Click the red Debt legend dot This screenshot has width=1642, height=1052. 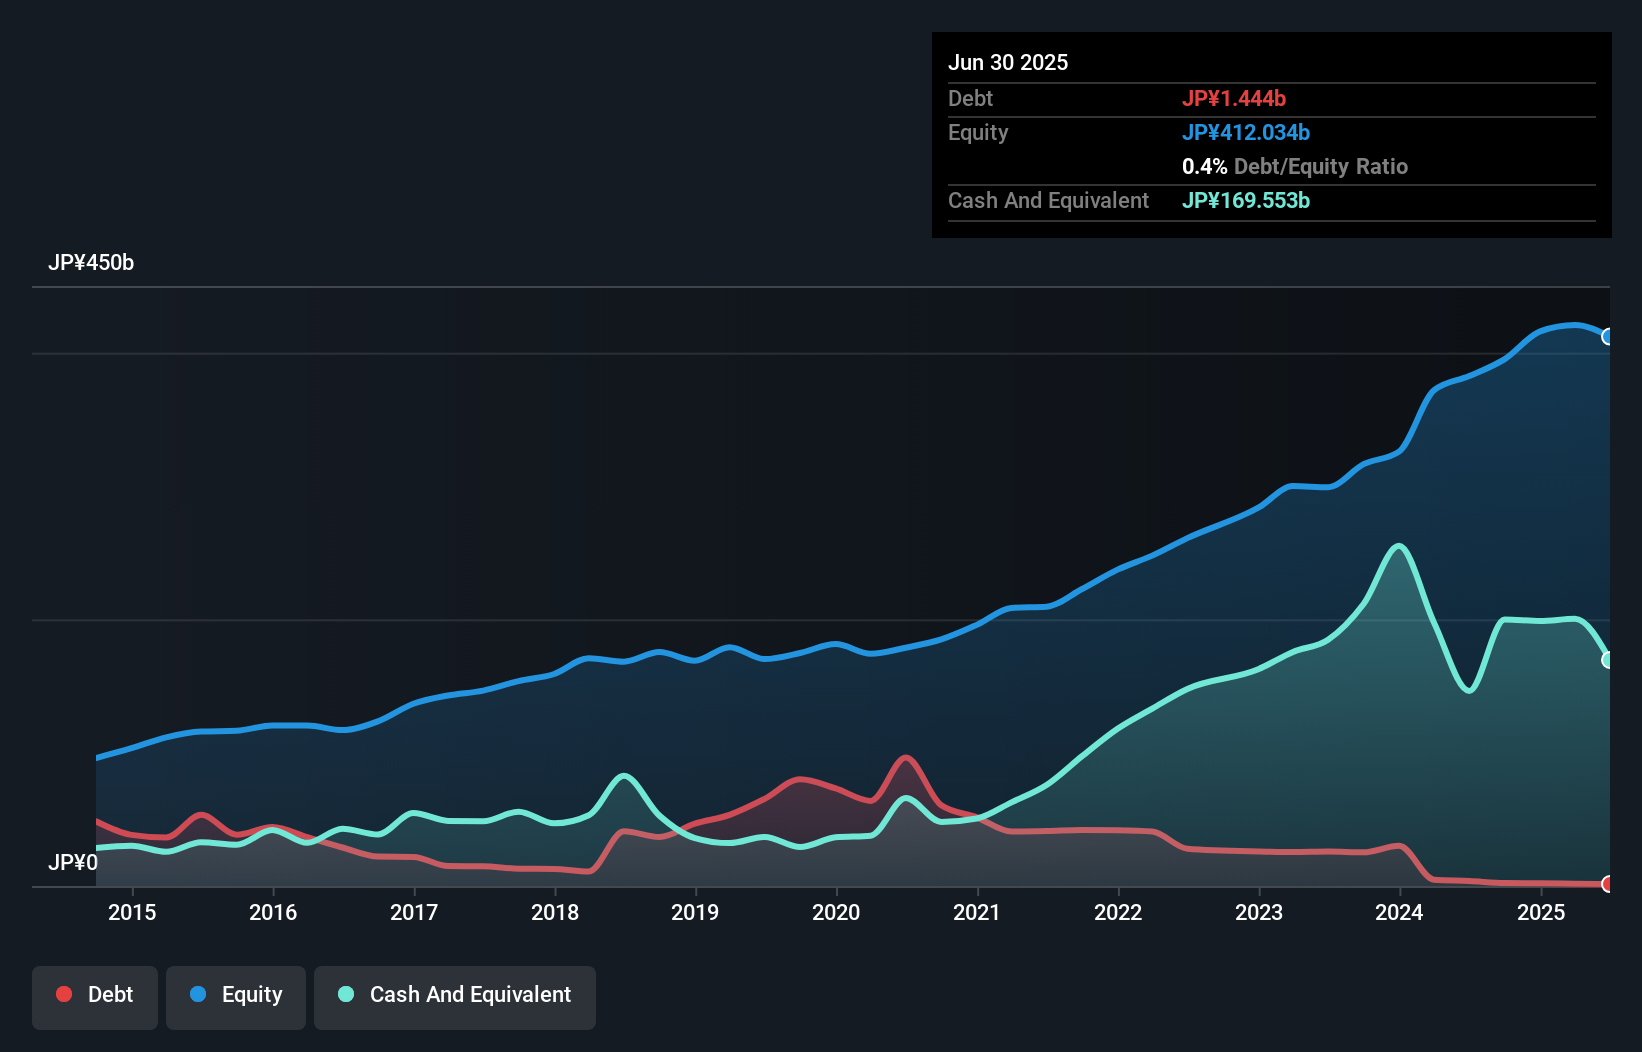(x=64, y=994)
